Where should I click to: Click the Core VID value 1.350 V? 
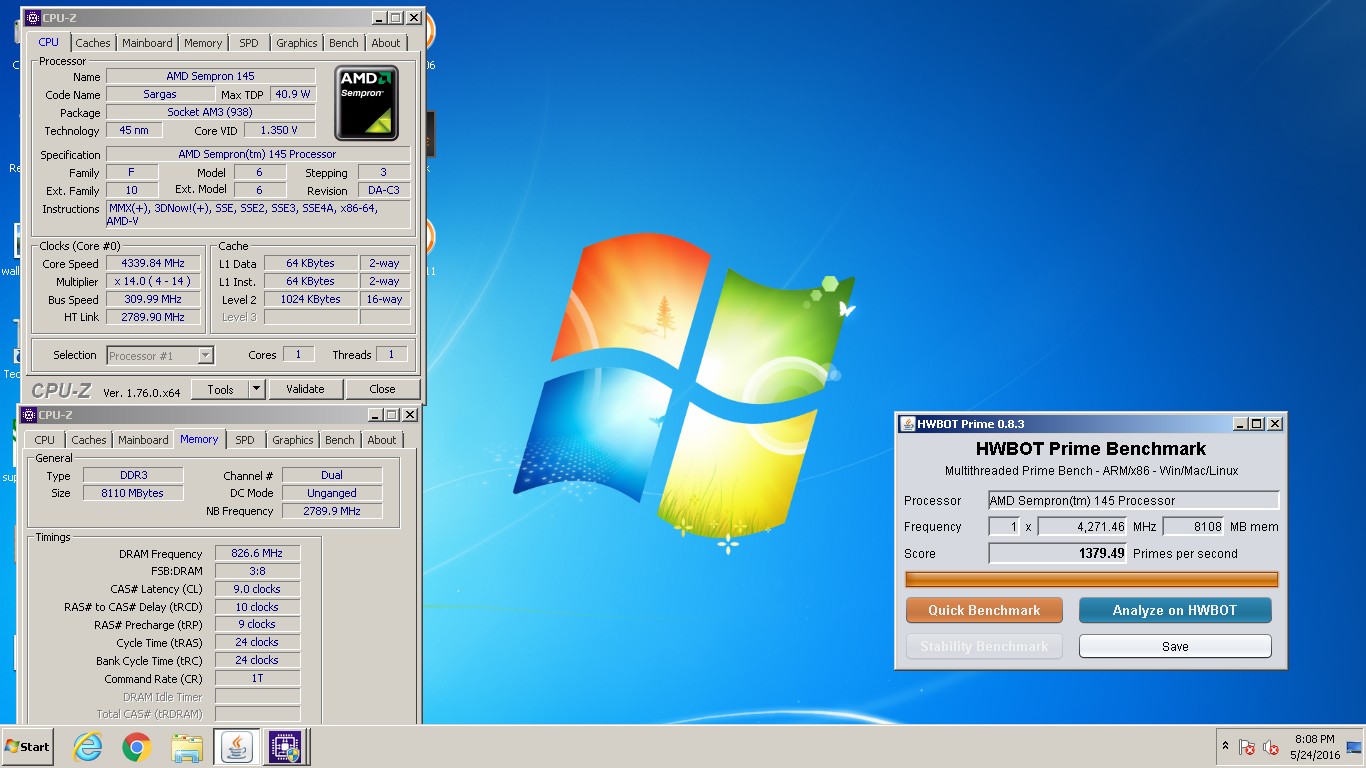(280, 130)
